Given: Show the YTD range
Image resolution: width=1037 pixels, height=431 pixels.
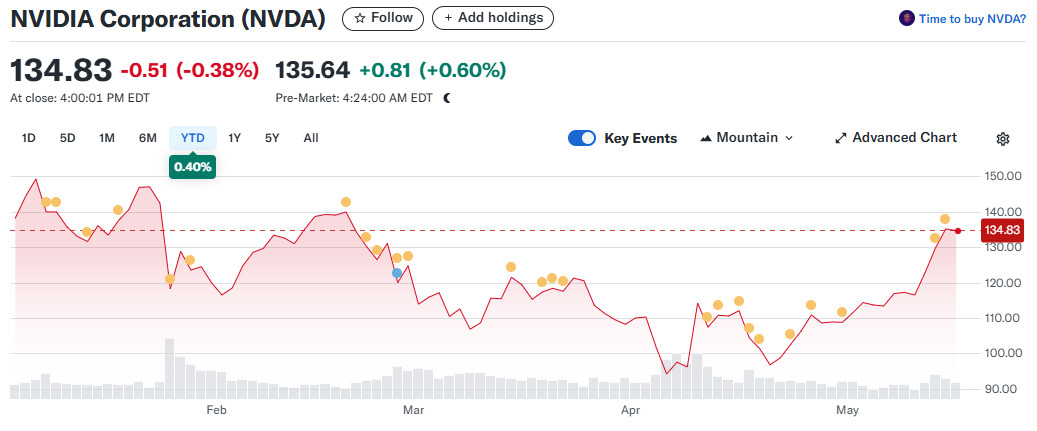Looking at the screenshot, I should click(193, 138).
